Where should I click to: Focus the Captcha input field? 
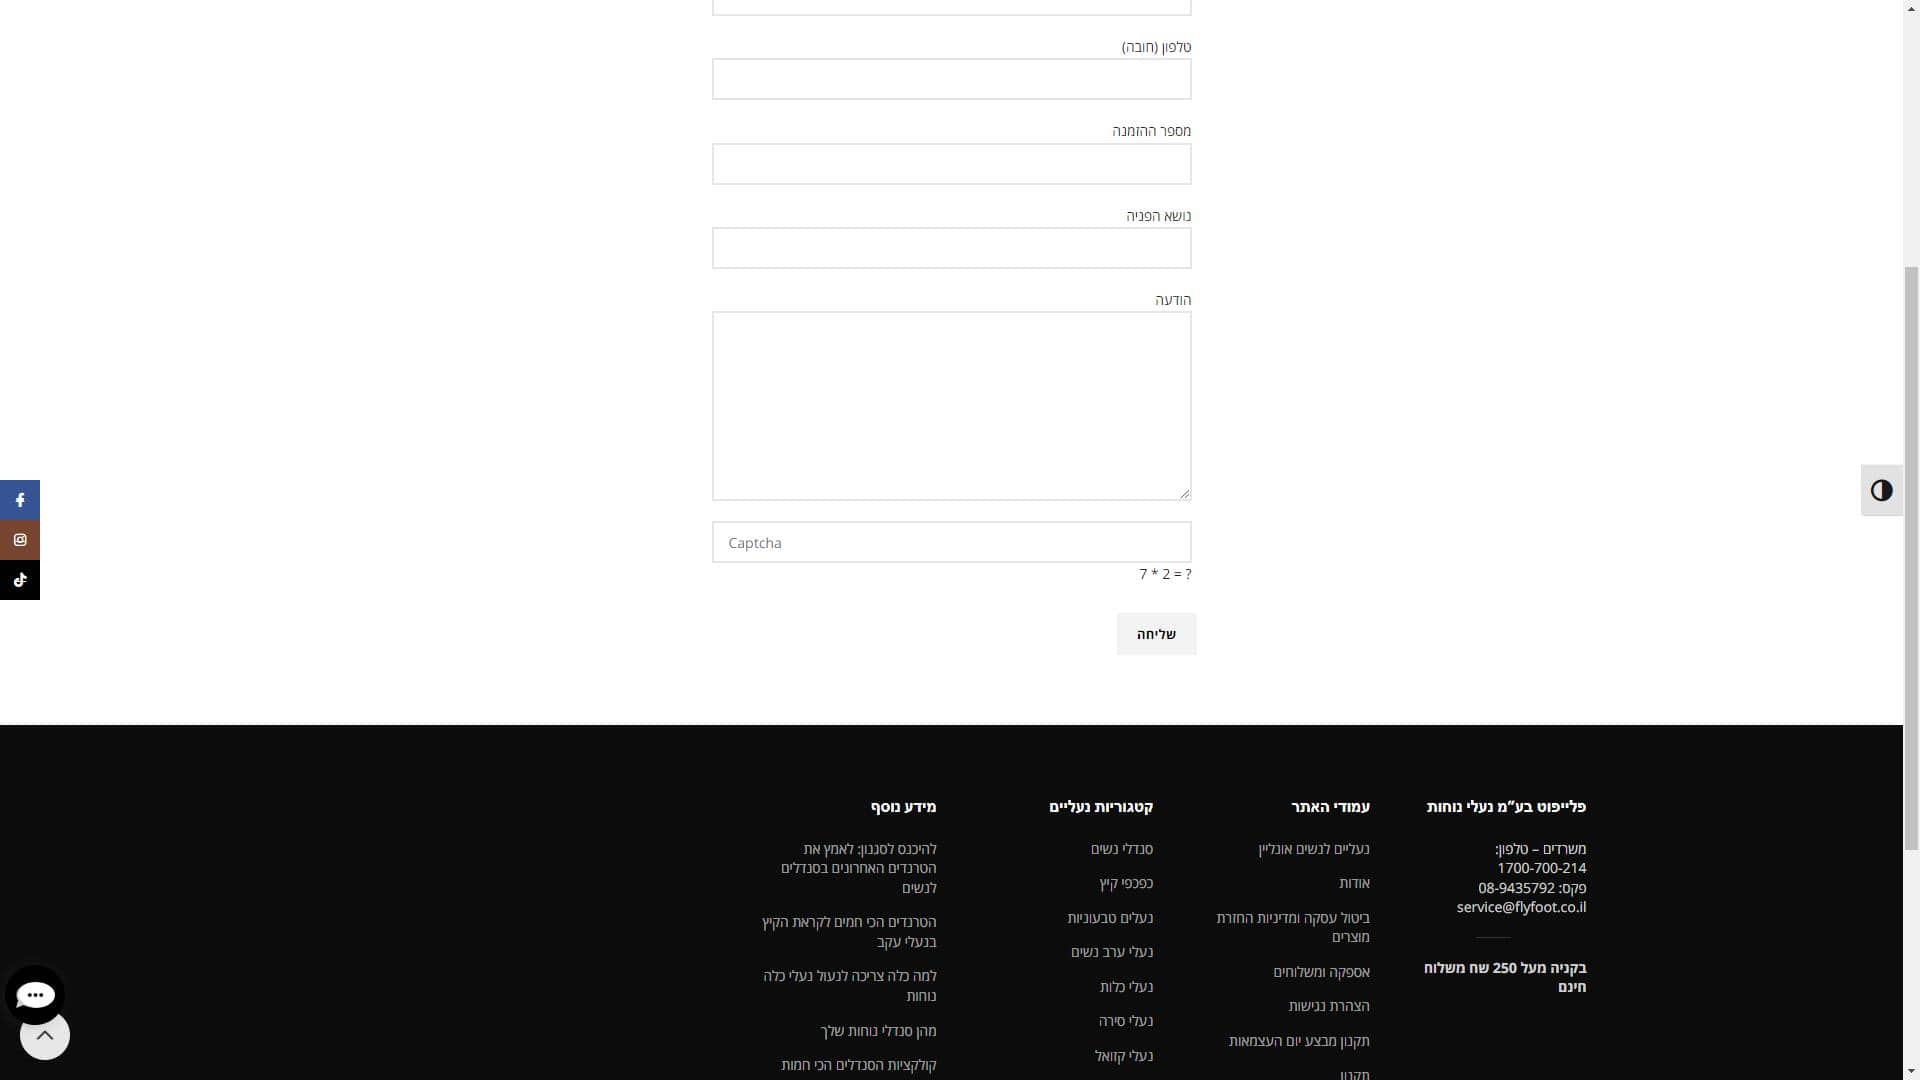[951, 543]
